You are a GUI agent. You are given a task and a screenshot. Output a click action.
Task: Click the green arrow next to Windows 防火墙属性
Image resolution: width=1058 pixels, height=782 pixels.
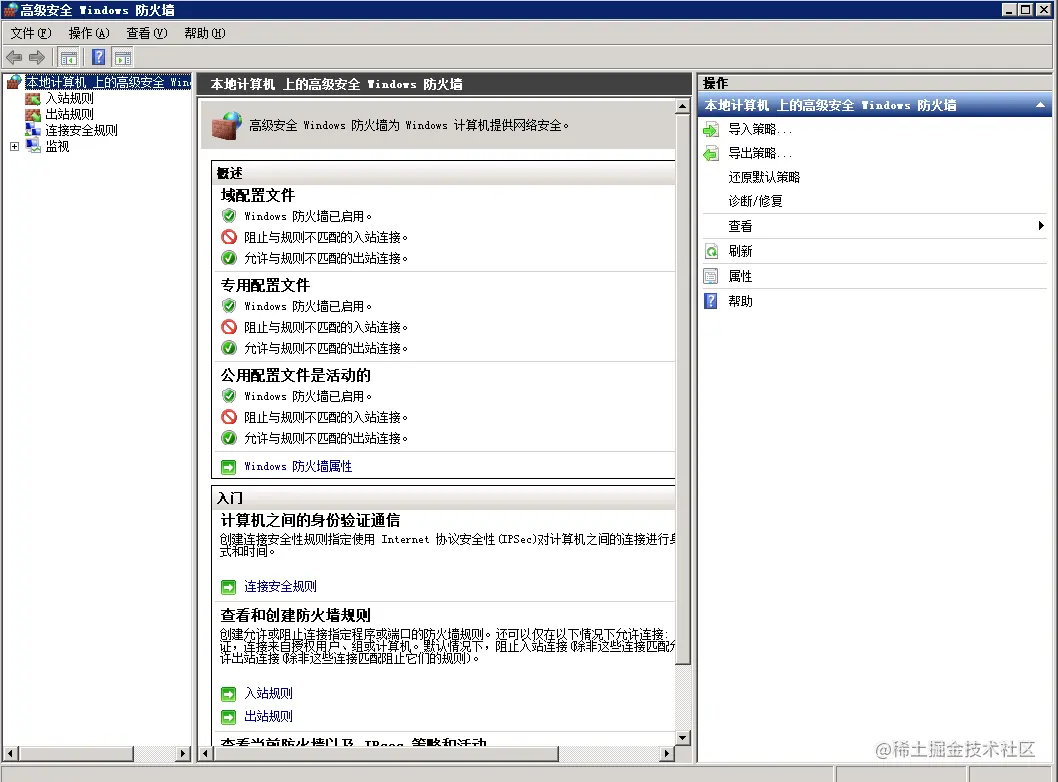point(229,467)
